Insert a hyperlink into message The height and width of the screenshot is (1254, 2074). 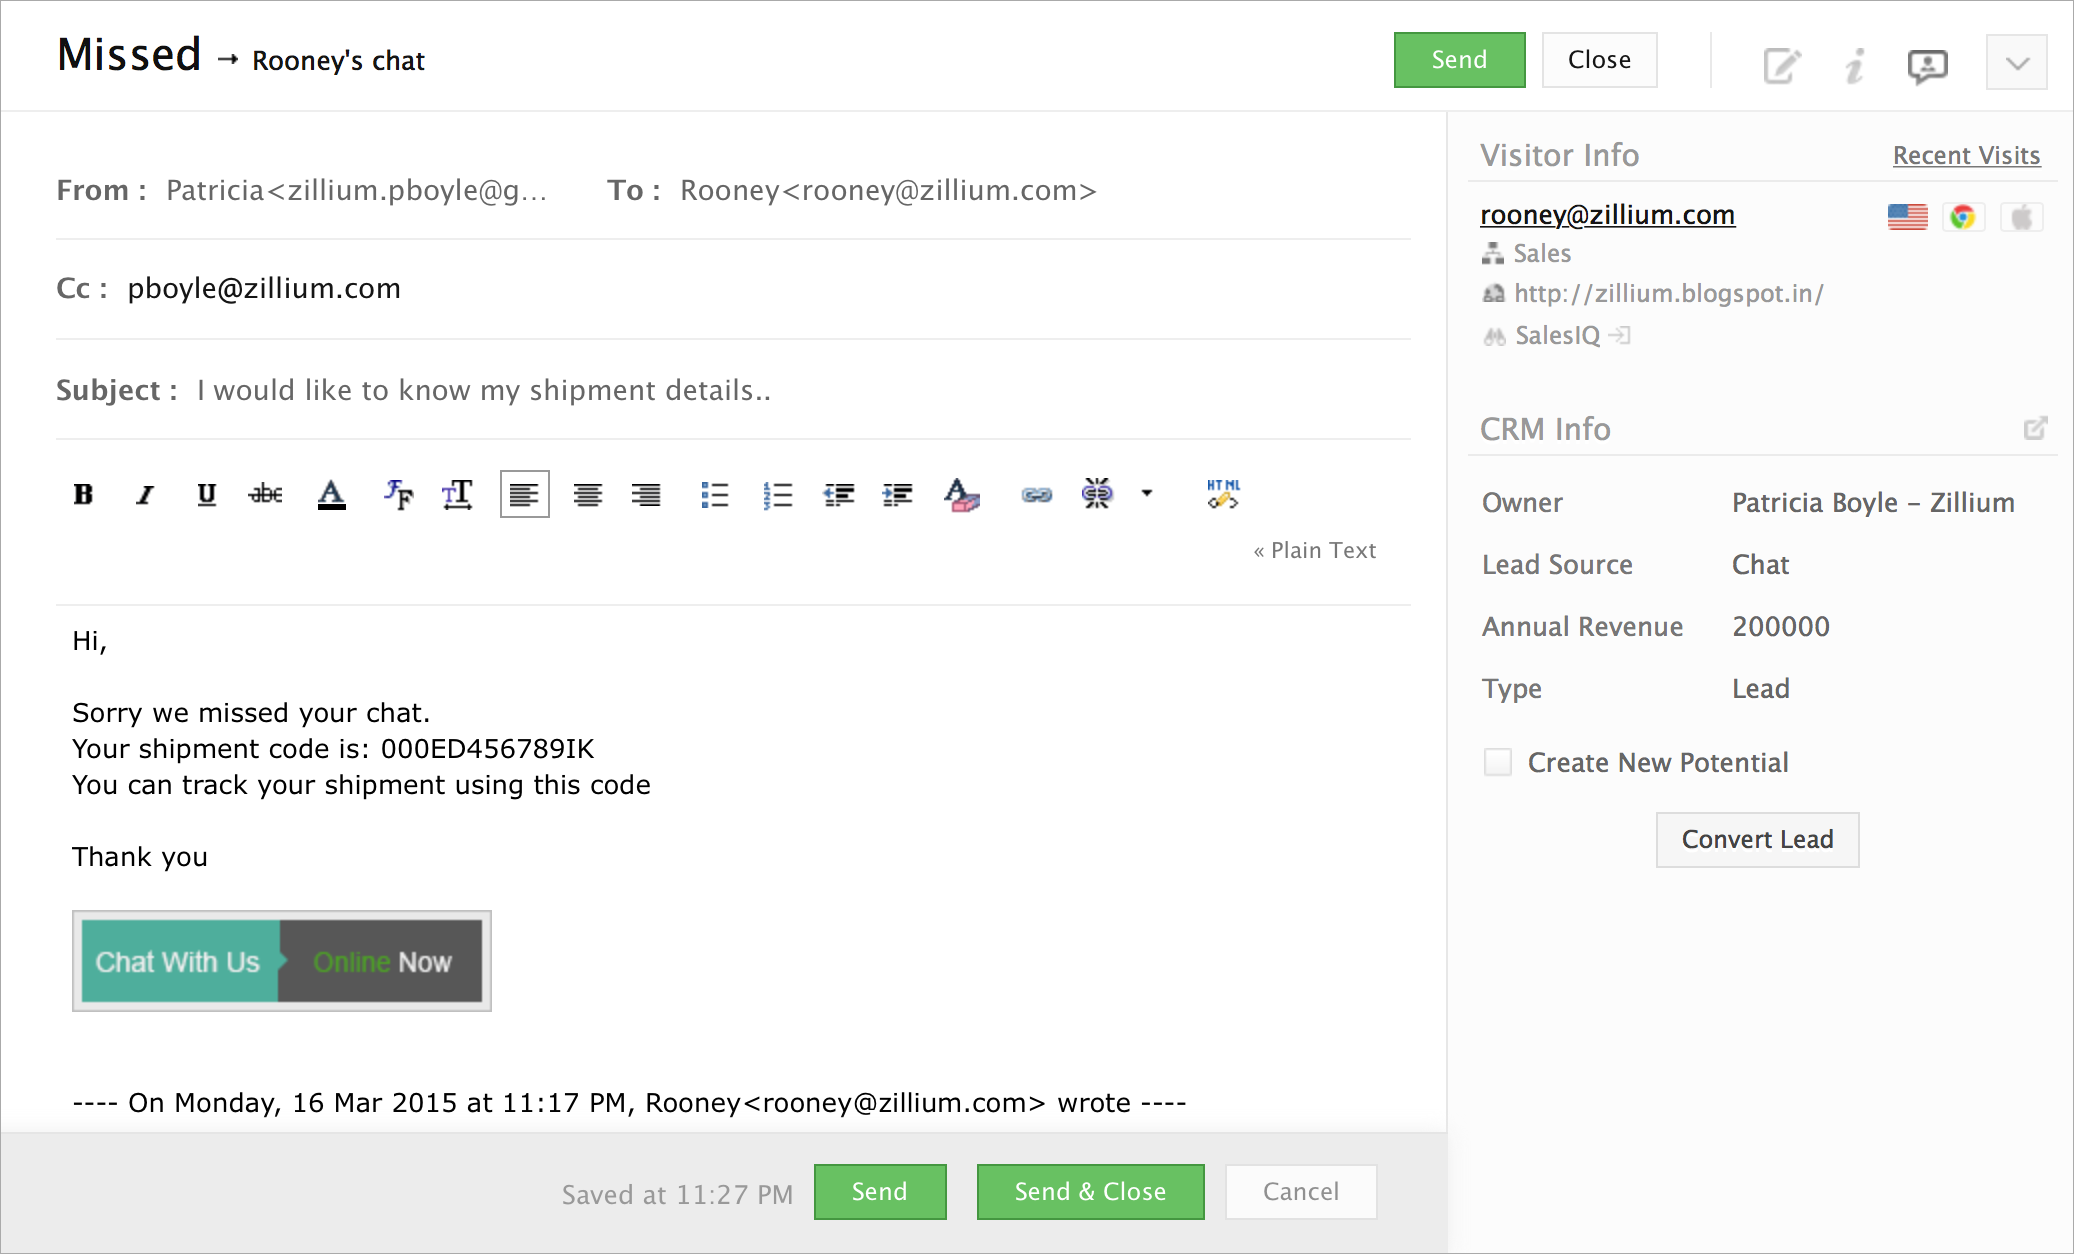click(x=1037, y=494)
